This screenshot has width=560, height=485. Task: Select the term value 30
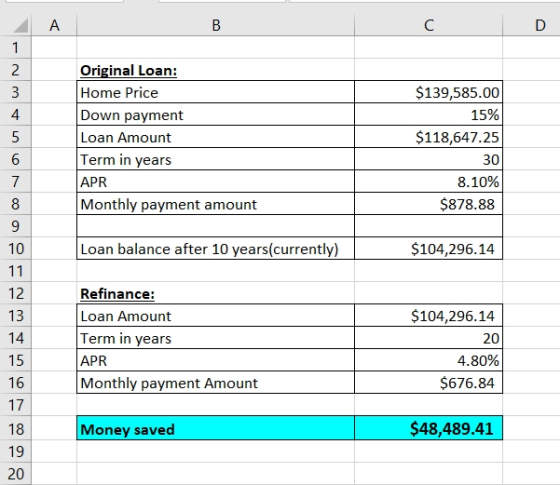coord(429,159)
